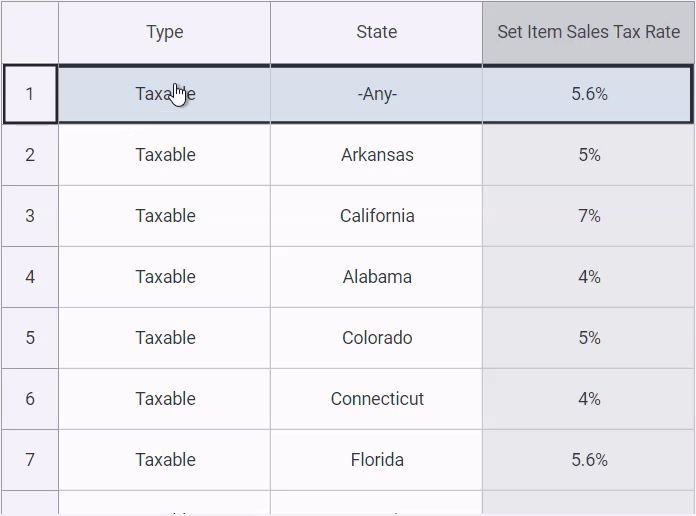The height and width of the screenshot is (516, 696).
Task: Click the Florida state cell
Action: point(377,460)
